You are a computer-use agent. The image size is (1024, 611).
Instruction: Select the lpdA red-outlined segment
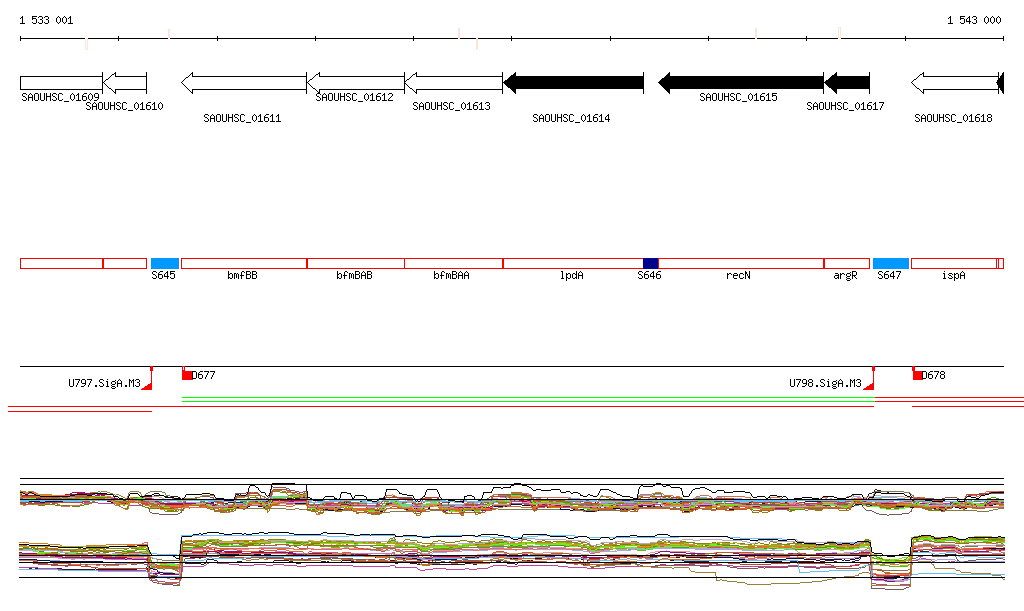(572, 263)
